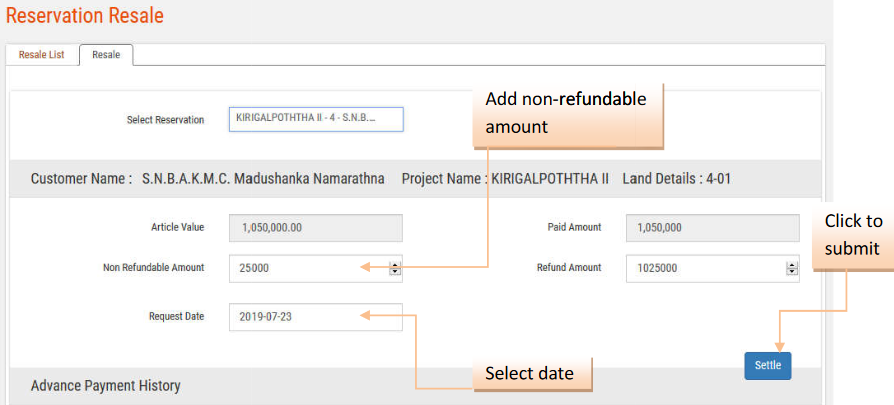Click the Advance Payment History section header
Viewport: 894px width, 405px height.
106,385
